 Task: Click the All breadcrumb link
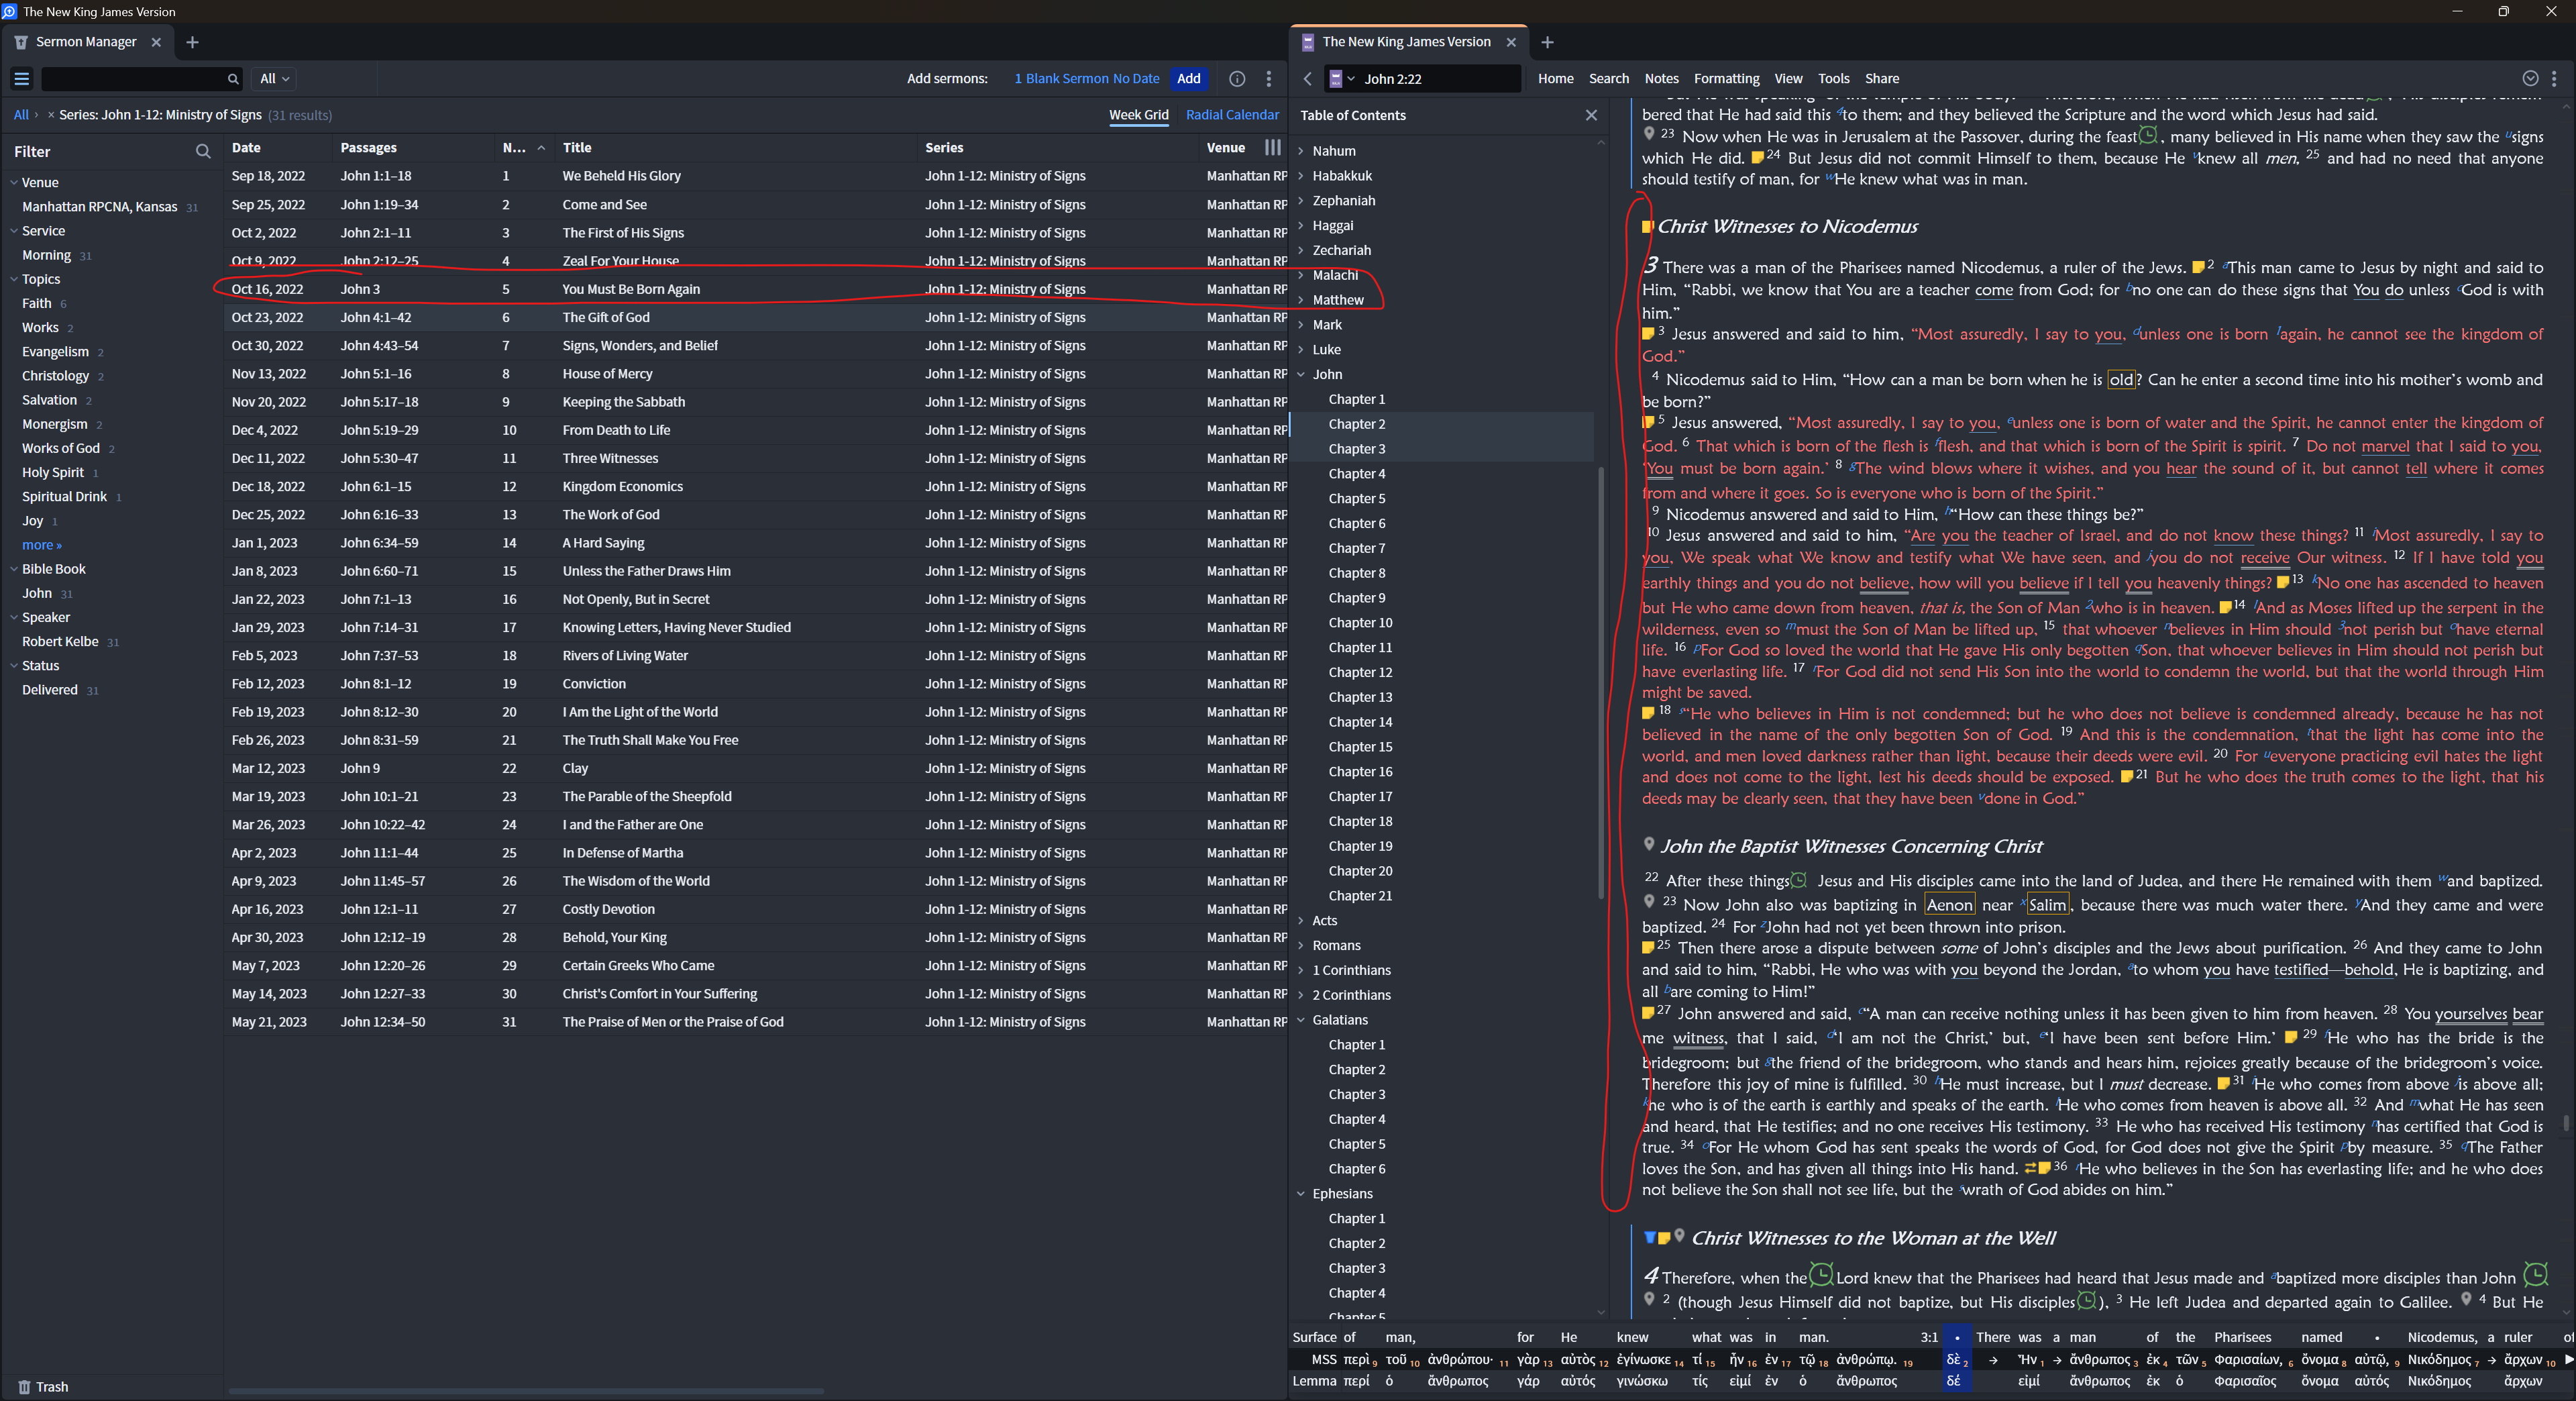(x=21, y=115)
